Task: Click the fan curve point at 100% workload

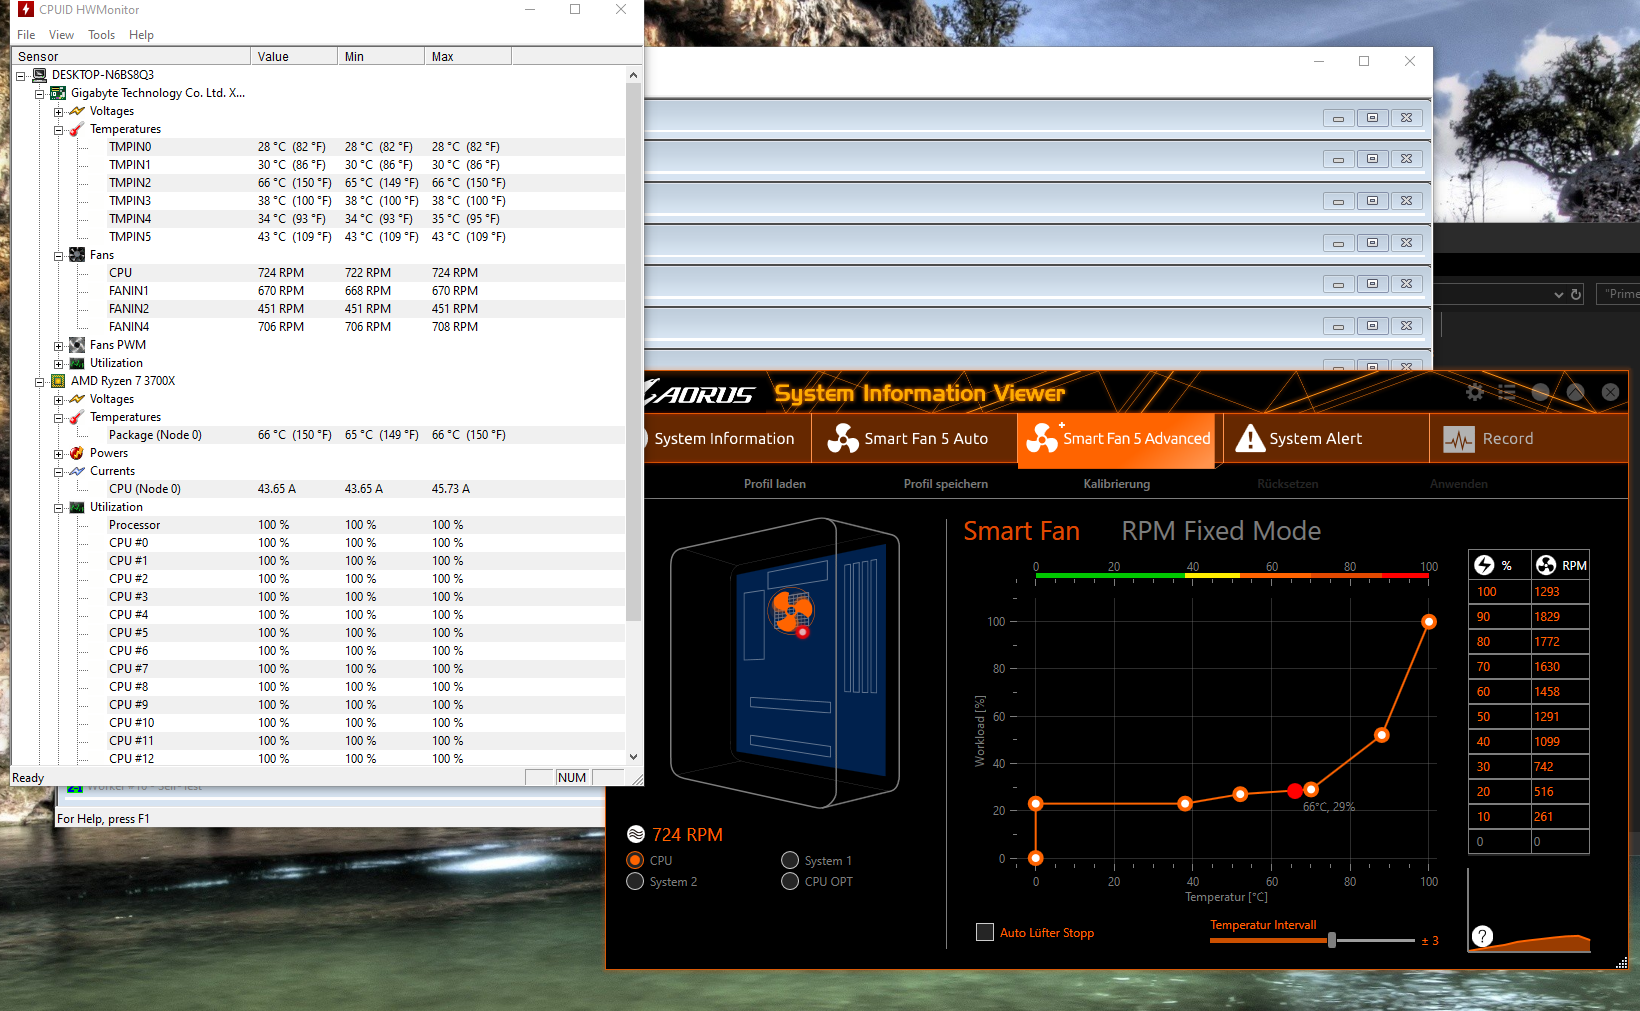Action: 1429,622
